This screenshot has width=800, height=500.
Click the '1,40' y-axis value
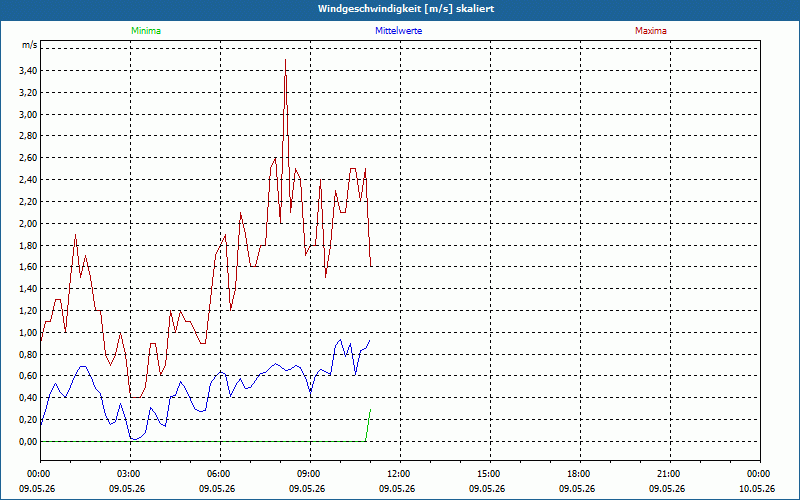click(28, 289)
